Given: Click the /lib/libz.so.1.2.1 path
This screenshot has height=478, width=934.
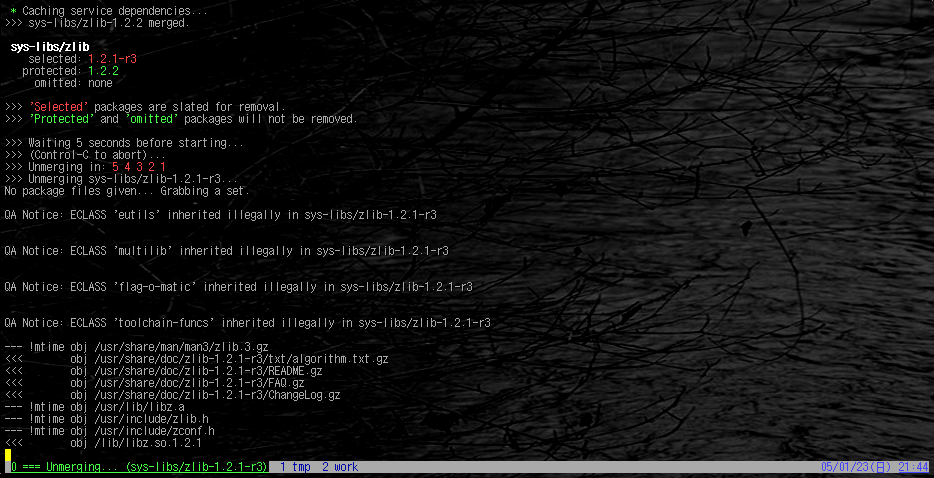Looking at the screenshot, I should click(x=148, y=443).
